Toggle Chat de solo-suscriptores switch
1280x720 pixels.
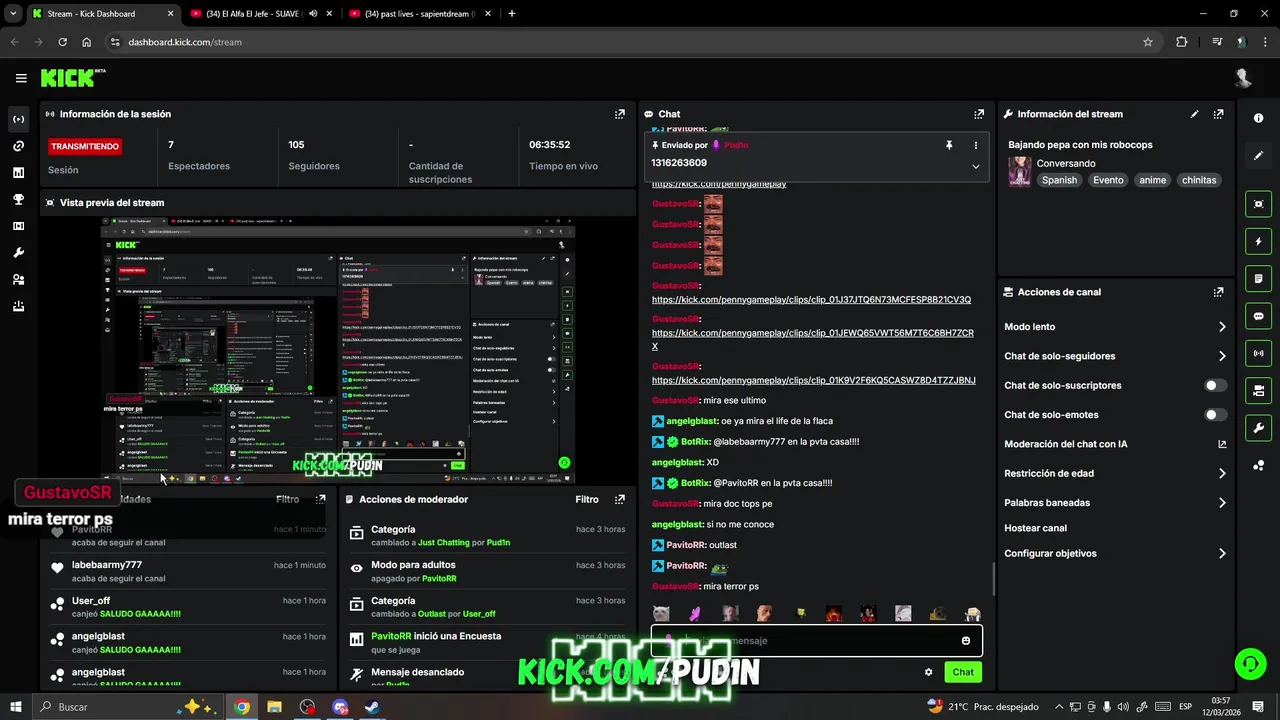pyautogui.click(x=1216, y=385)
